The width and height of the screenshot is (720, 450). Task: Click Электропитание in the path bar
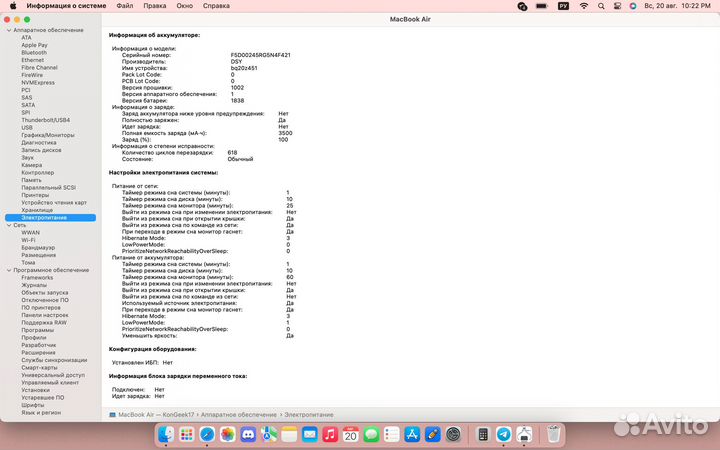tap(309, 415)
